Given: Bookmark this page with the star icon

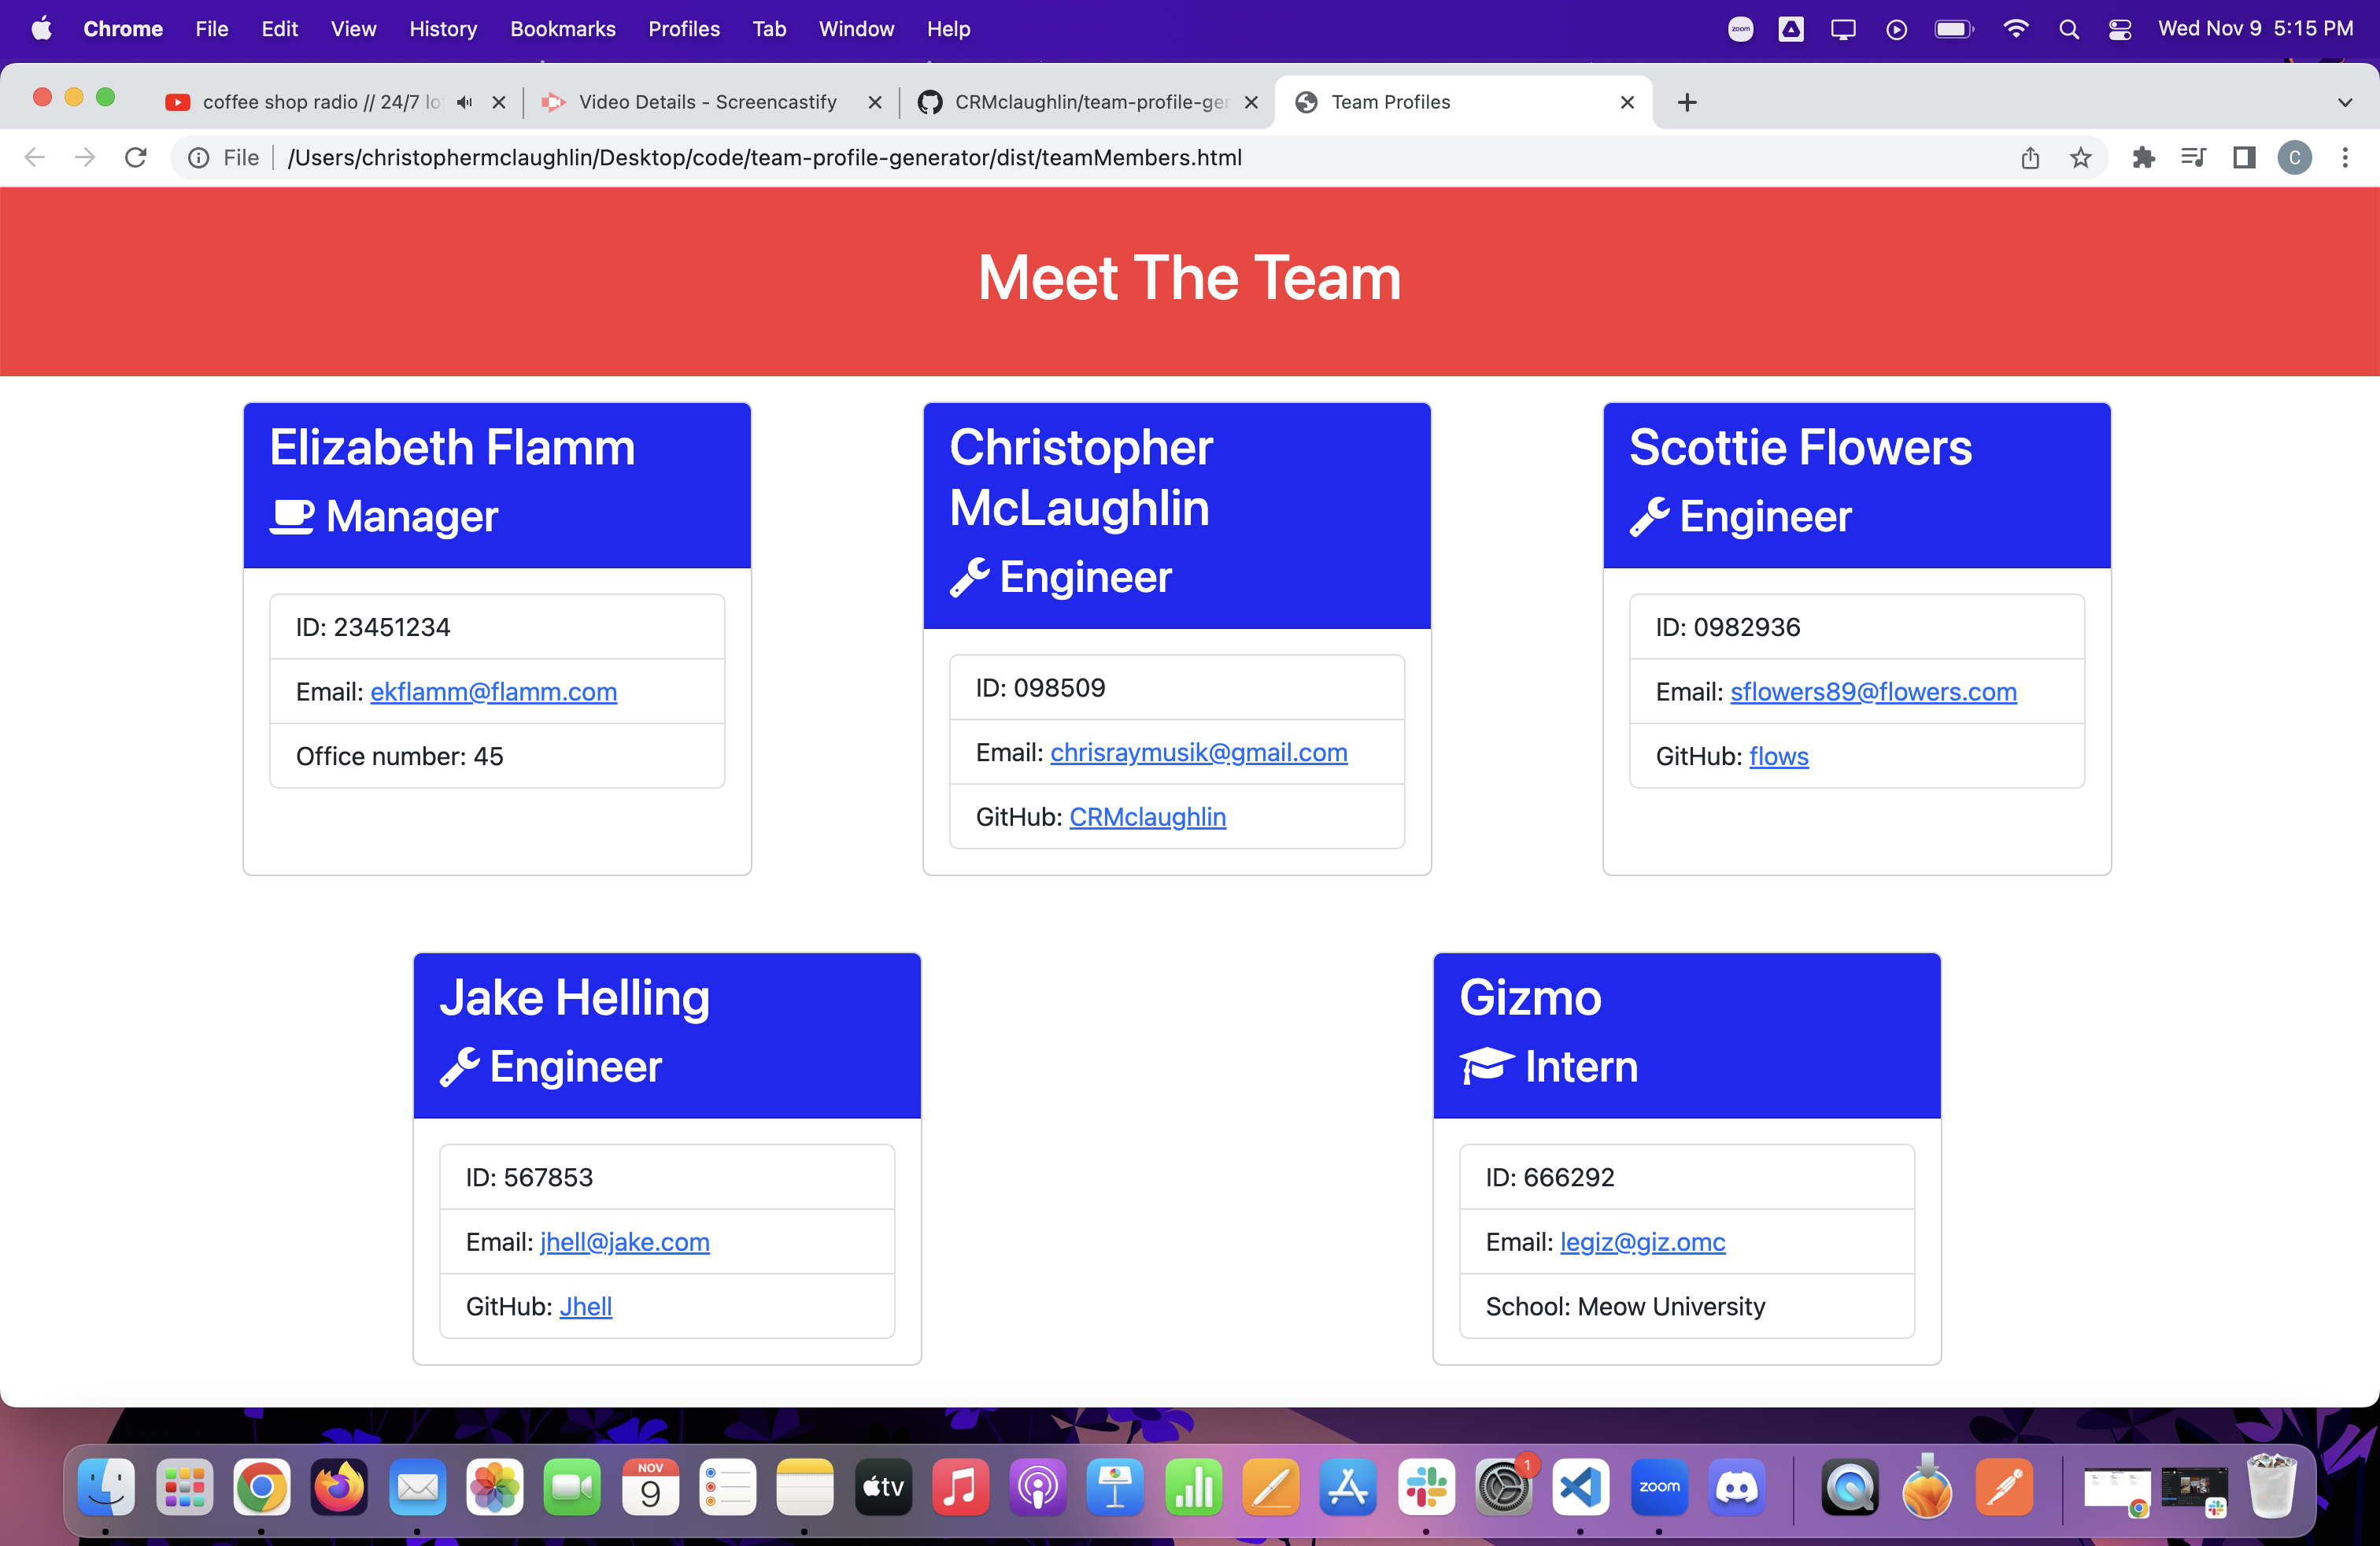Looking at the screenshot, I should click(x=2081, y=157).
